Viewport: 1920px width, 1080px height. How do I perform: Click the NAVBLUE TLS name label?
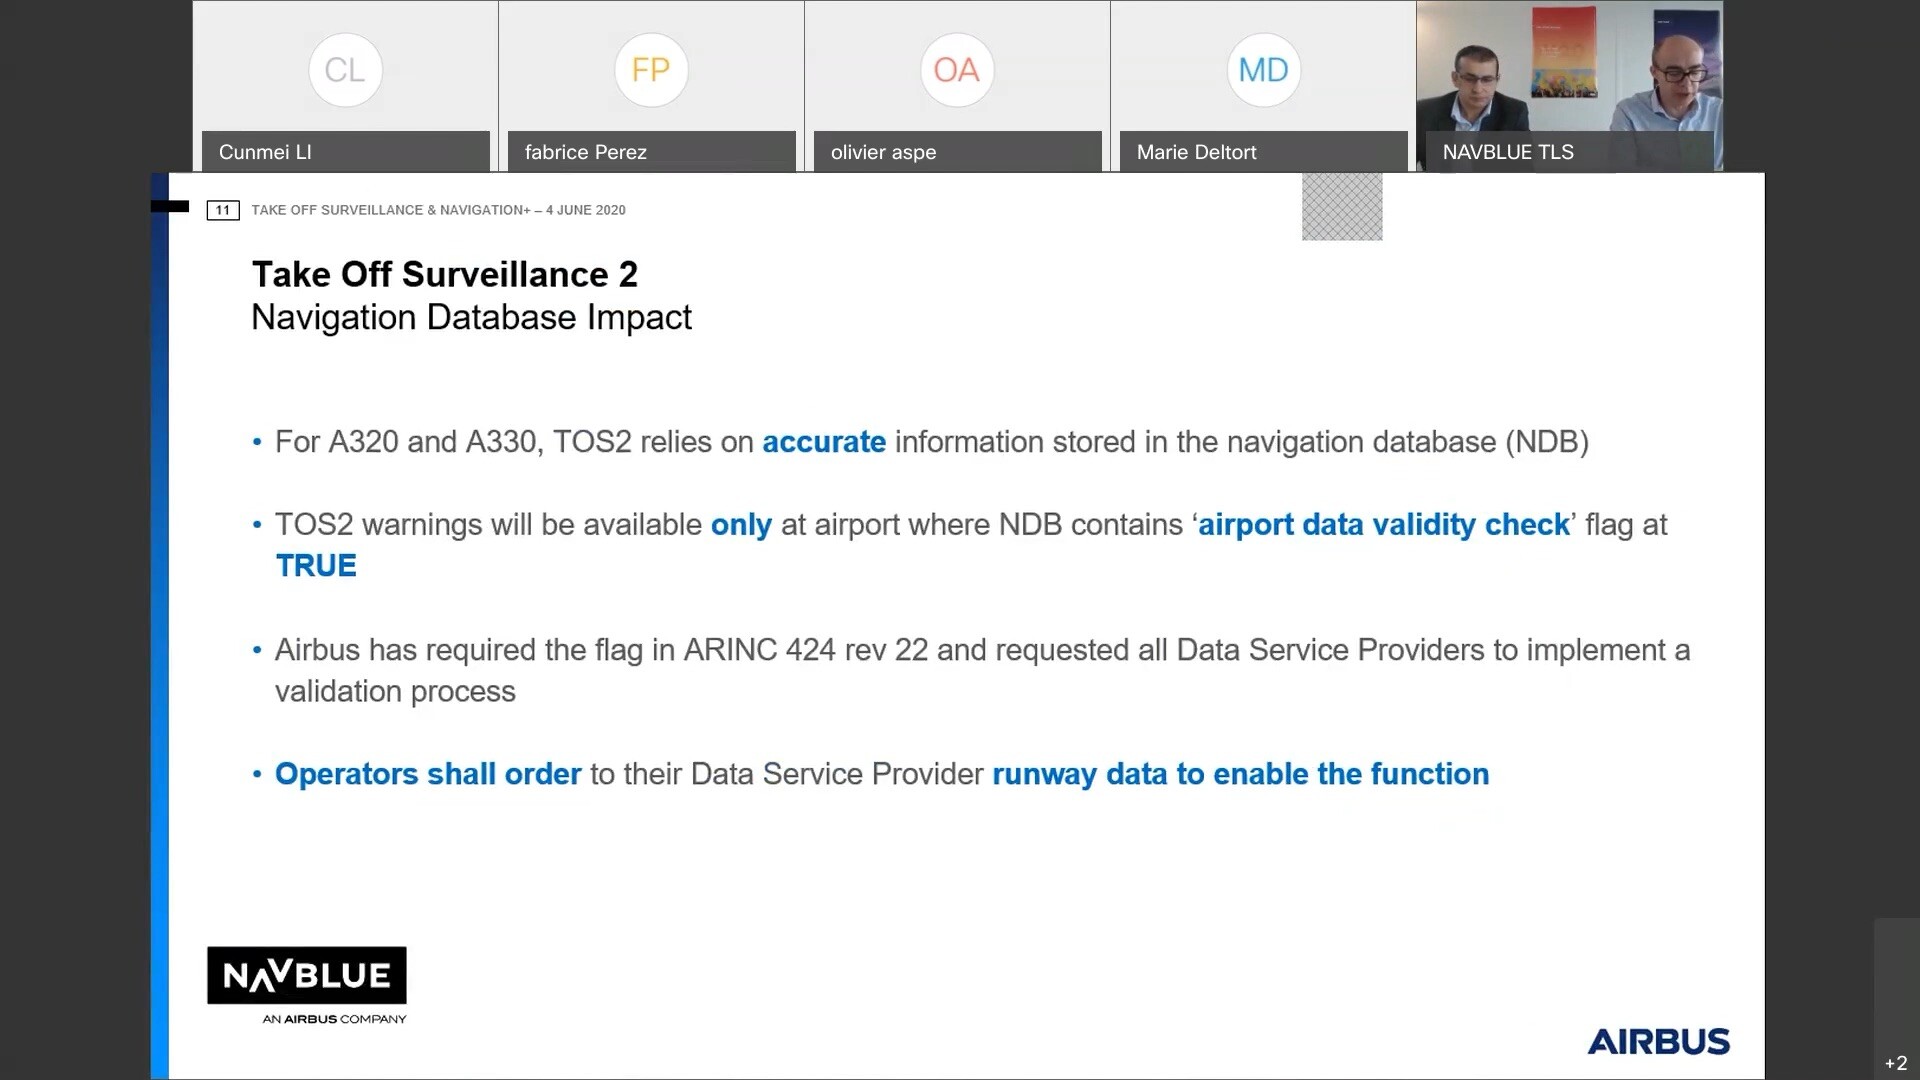point(1508,152)
